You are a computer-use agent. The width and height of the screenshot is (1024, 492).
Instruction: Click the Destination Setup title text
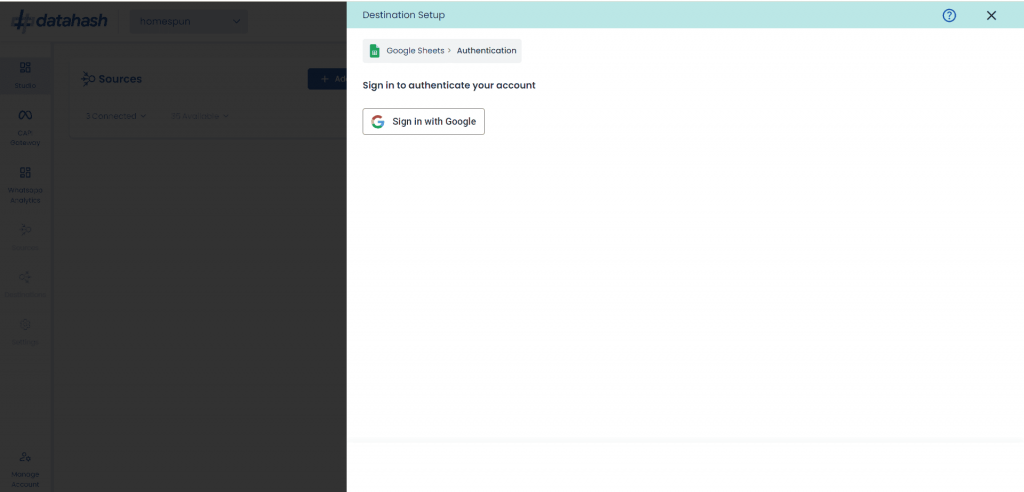[404, 15]
